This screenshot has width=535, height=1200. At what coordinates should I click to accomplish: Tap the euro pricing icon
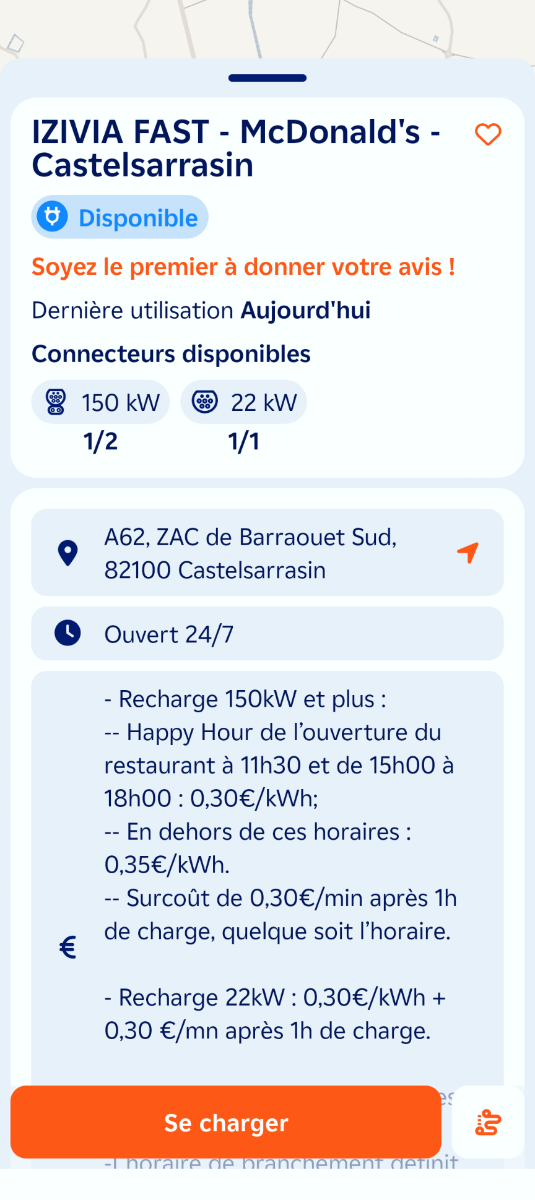[68, 947]
